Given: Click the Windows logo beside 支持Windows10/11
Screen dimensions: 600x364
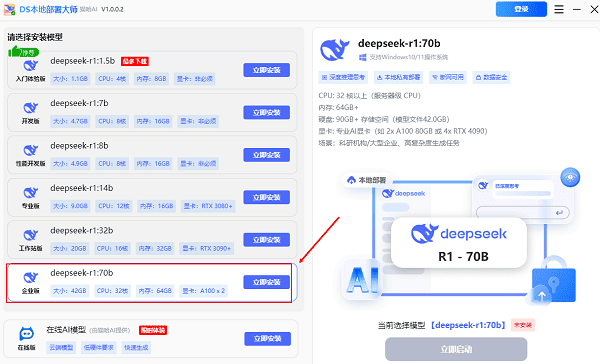Looking at the screenshot, I should [362, 57].
